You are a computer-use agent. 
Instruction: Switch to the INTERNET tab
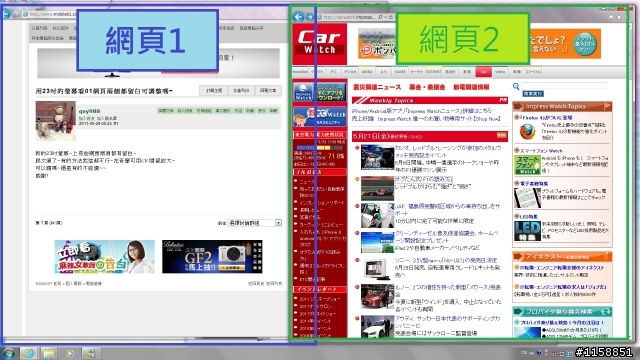click(x=433, y=71)
